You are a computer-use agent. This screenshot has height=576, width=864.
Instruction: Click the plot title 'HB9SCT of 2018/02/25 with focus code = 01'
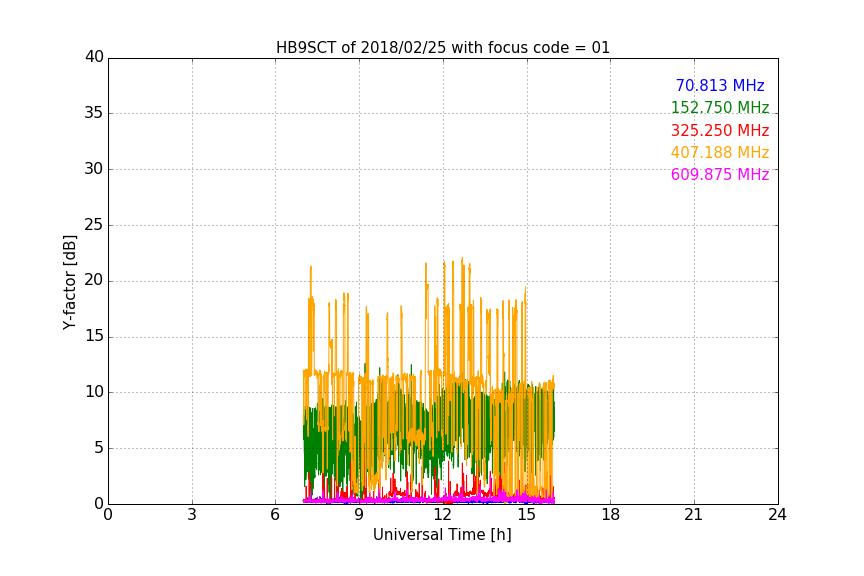click(442, 48)
